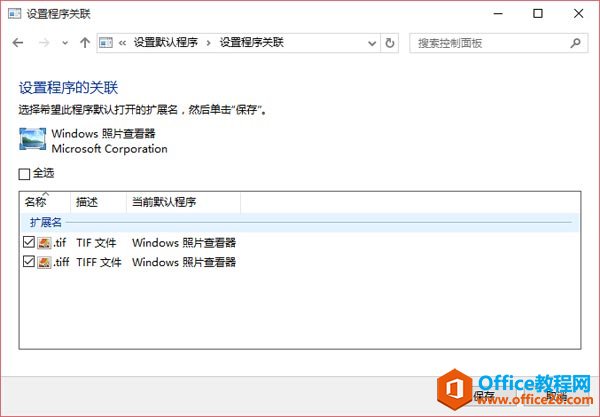Image resolution: width=600 pixels, height=417 pixels.
Task: Open recent locations dropdown arrow
Action: click(65, 43)
